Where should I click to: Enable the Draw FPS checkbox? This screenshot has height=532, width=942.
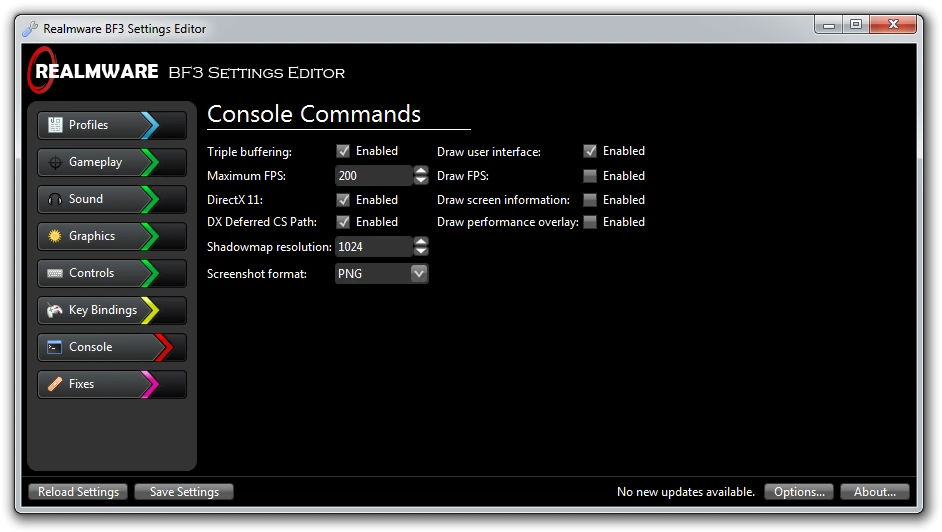[590, 176]
